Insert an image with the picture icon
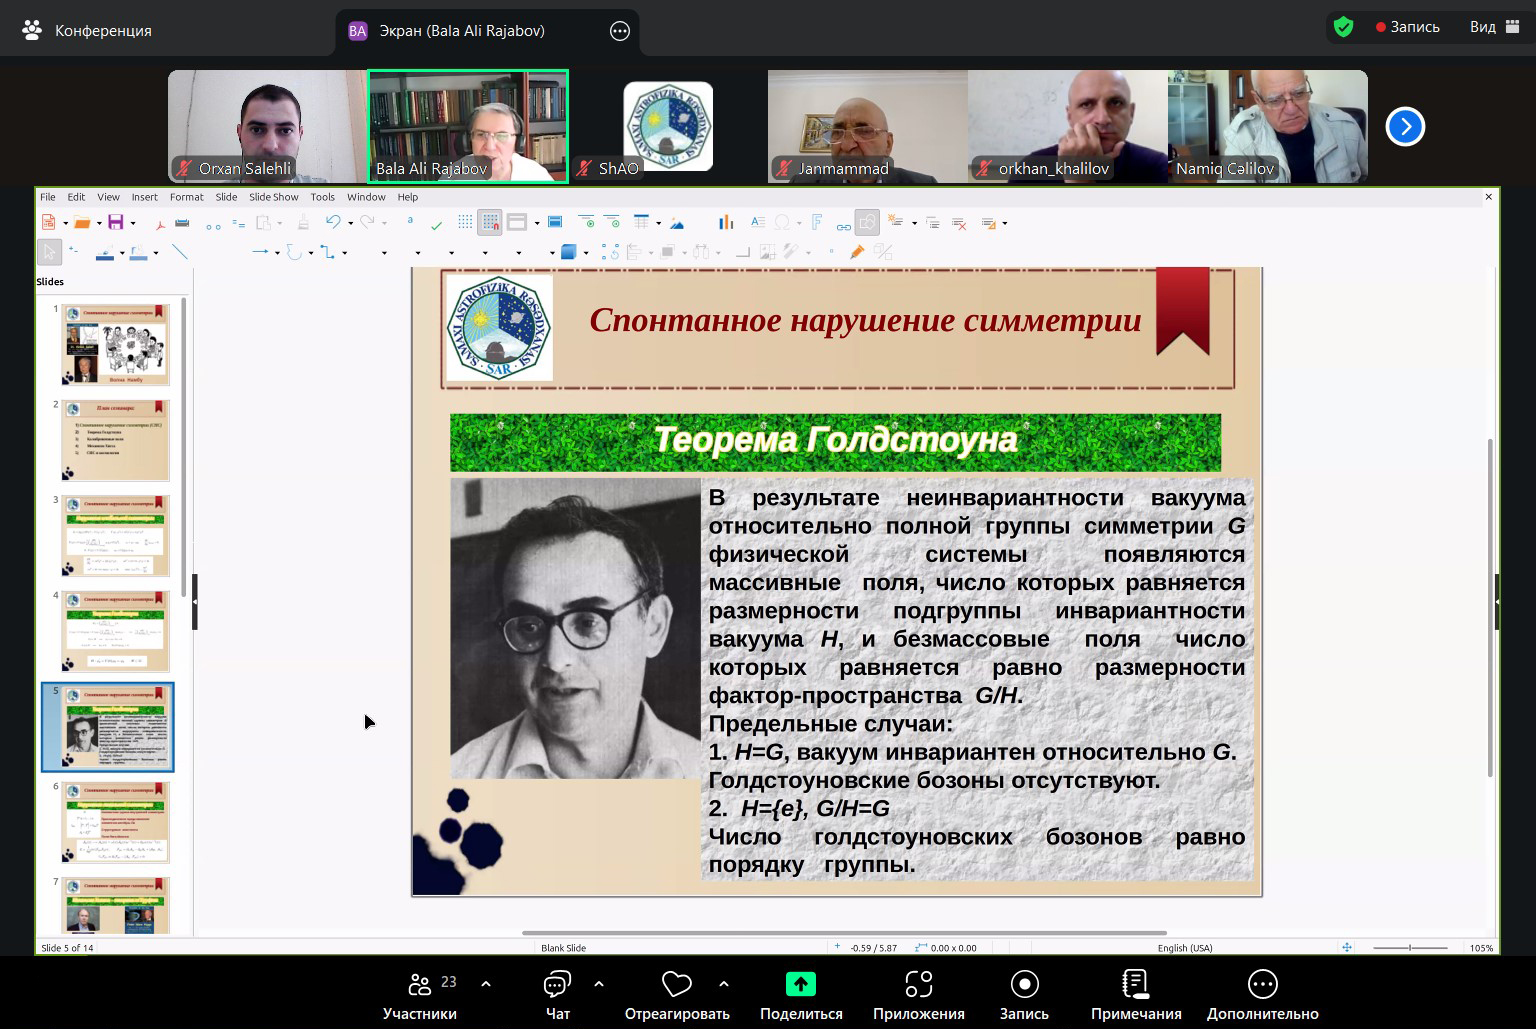 click(678, 223)
